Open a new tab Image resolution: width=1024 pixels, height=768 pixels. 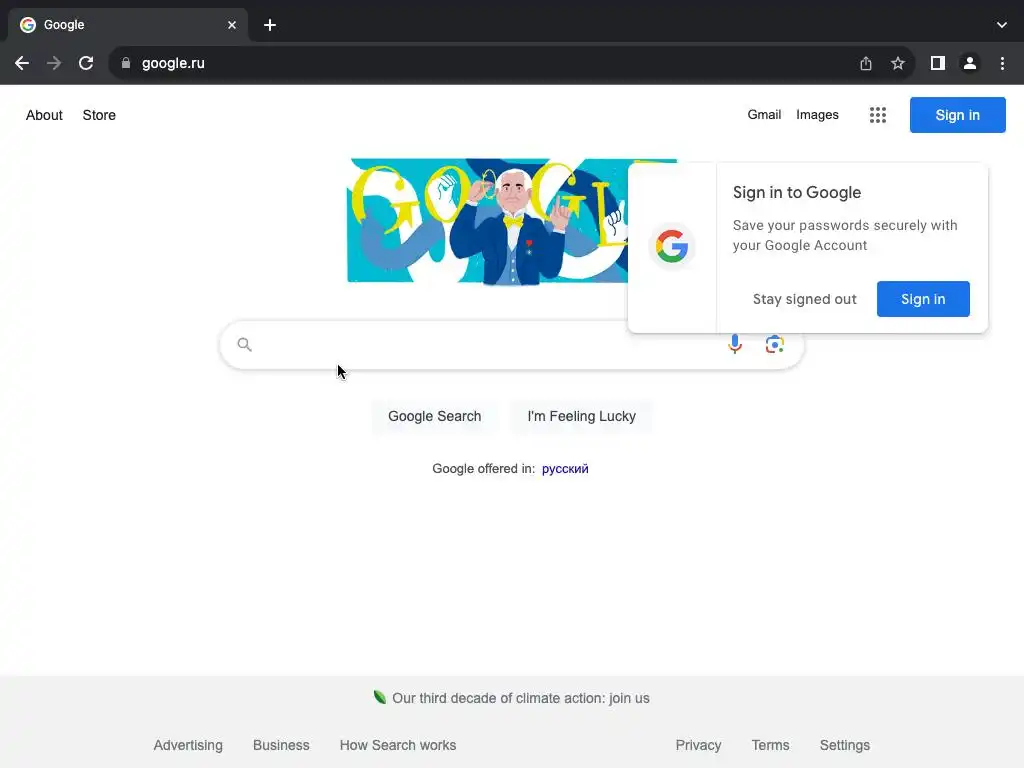pyautogui.click(x=270, y=25)
